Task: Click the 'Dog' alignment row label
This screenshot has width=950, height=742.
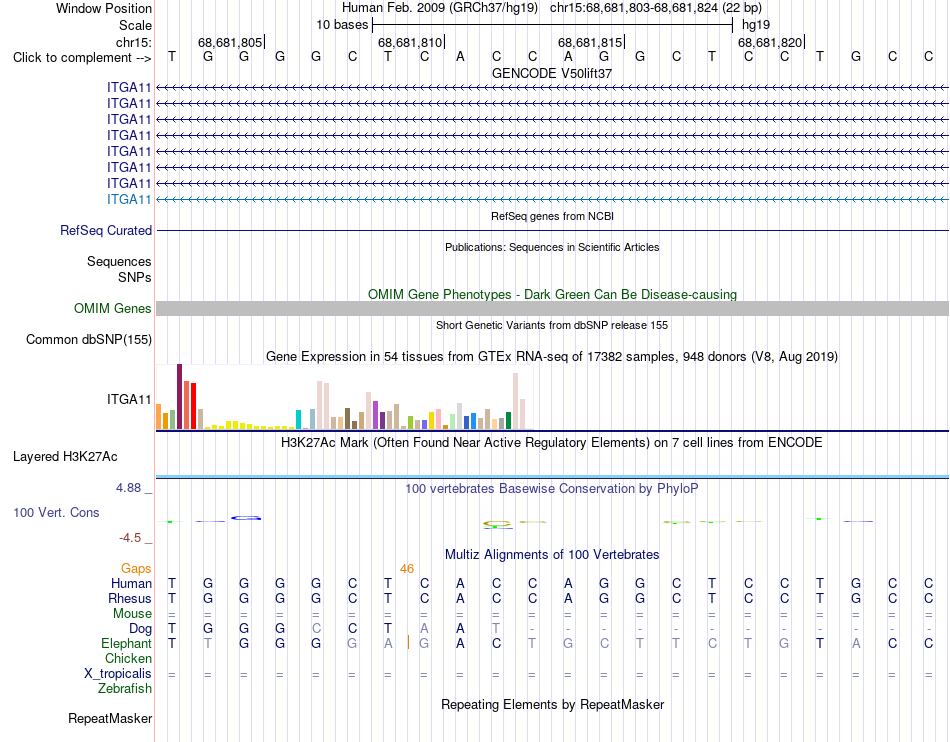Action: point(140,629)
